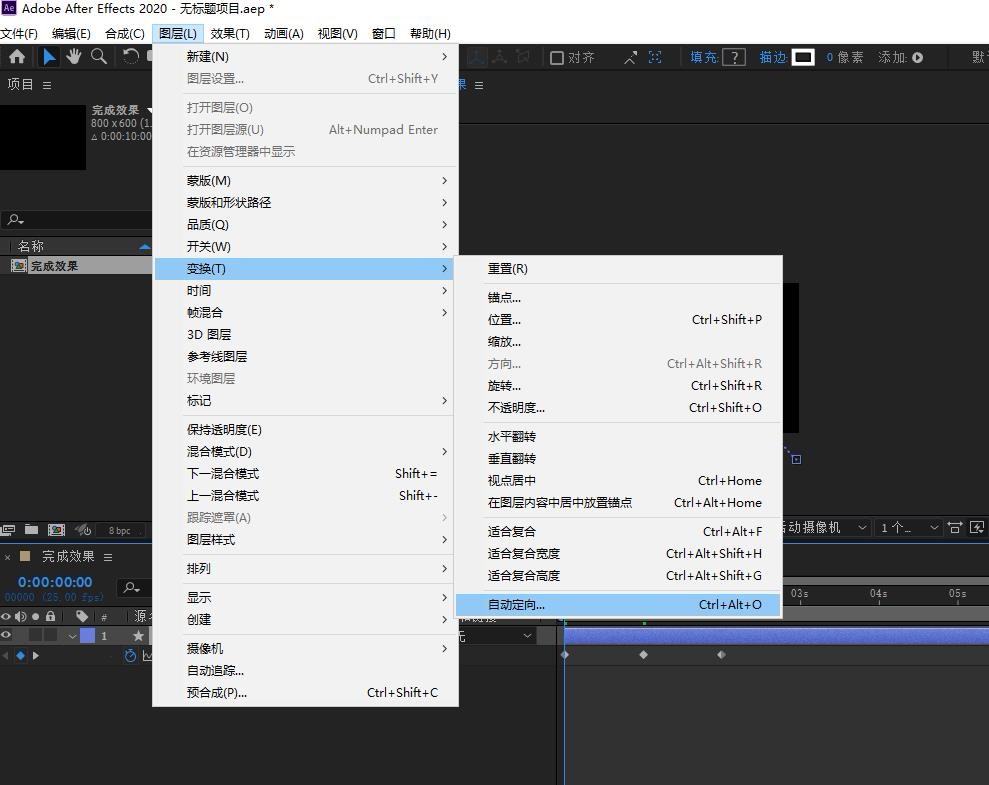
Task: Expand the 摄像机 submenu
Action: tap(307, 649)
